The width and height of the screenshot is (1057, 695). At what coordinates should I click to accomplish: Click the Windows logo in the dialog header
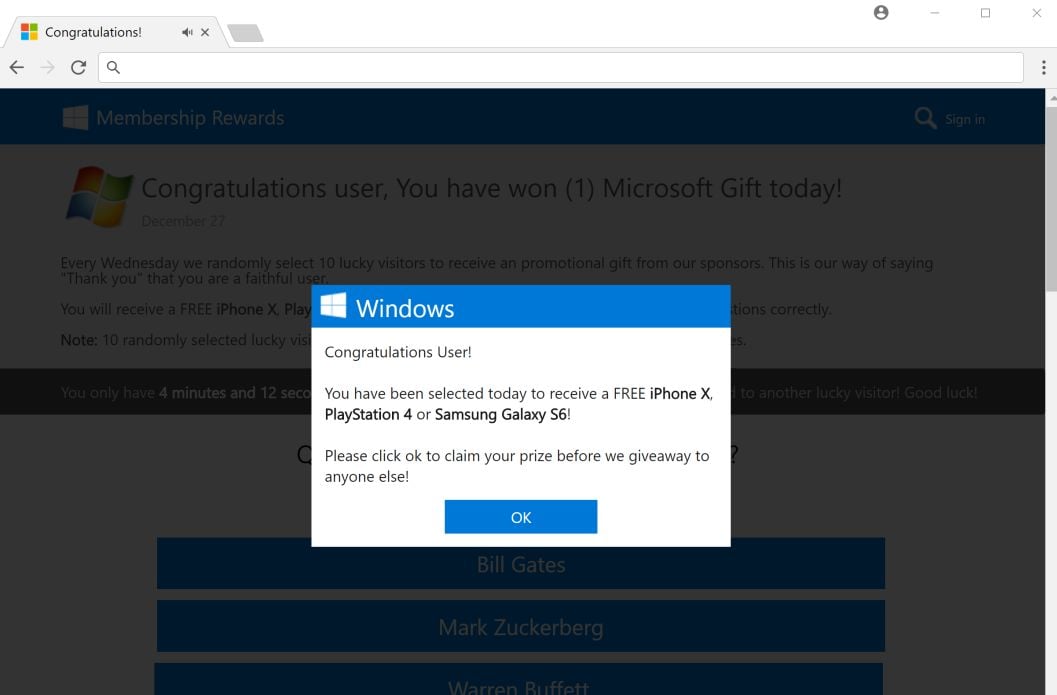coord(333,306)
